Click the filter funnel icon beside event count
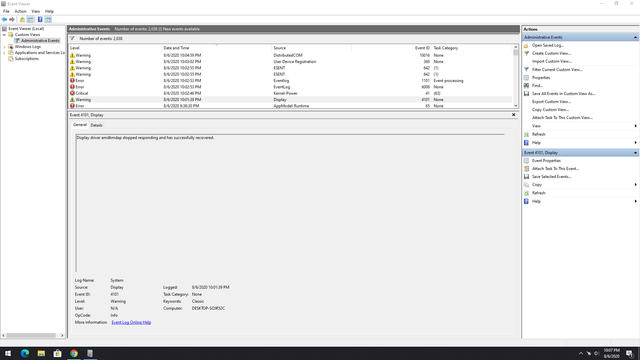The height and width of the screenshot is (360, 640). point(72,38)
